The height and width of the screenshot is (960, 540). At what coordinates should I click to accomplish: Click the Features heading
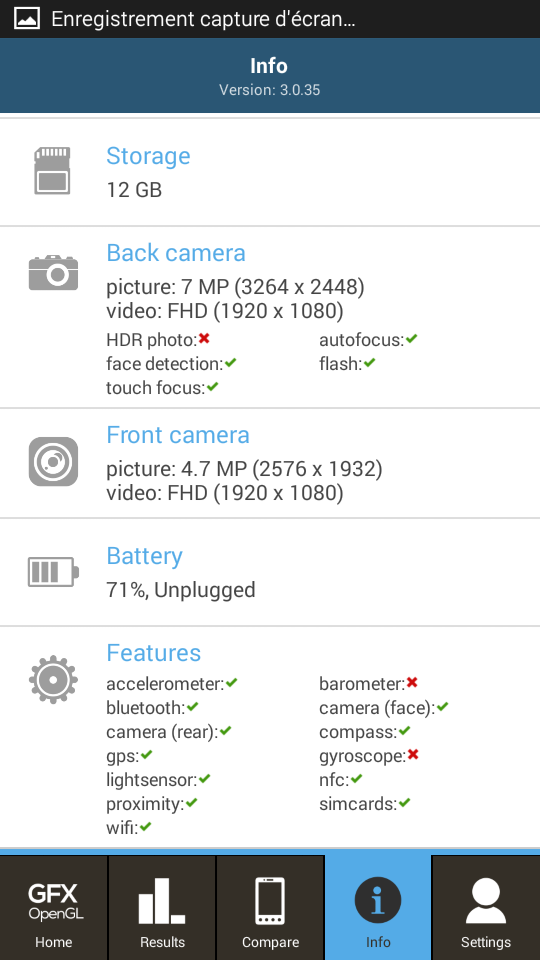[154, 653]
